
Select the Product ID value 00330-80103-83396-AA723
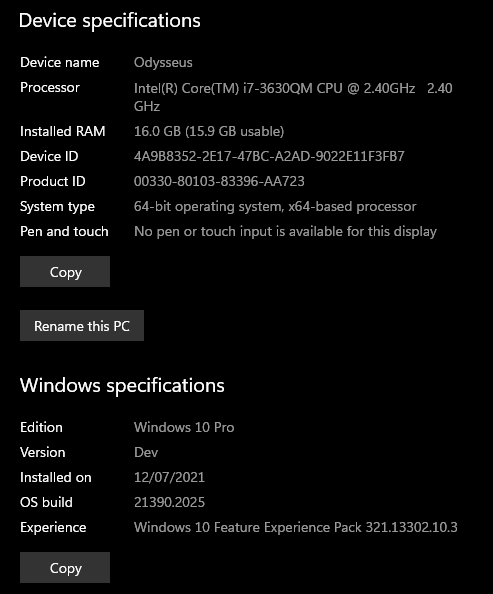219,181
